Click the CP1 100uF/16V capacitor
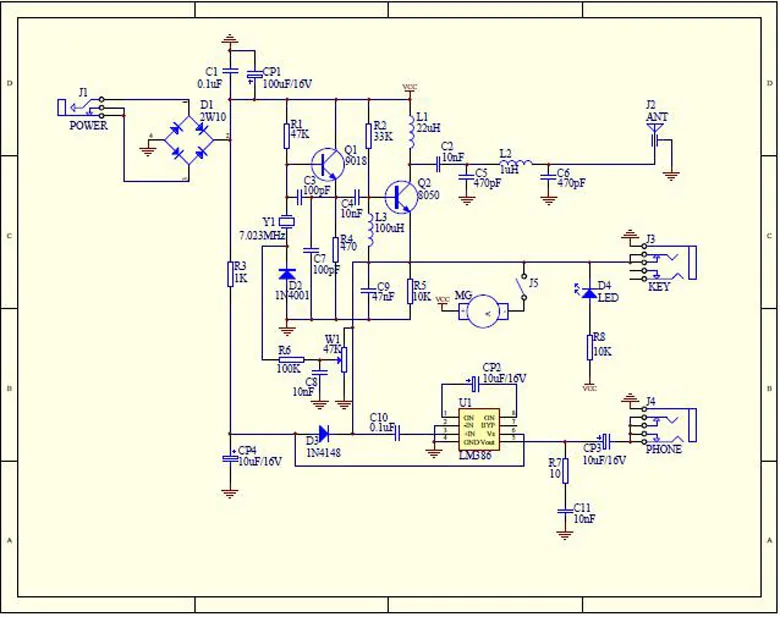 point(254,75)
